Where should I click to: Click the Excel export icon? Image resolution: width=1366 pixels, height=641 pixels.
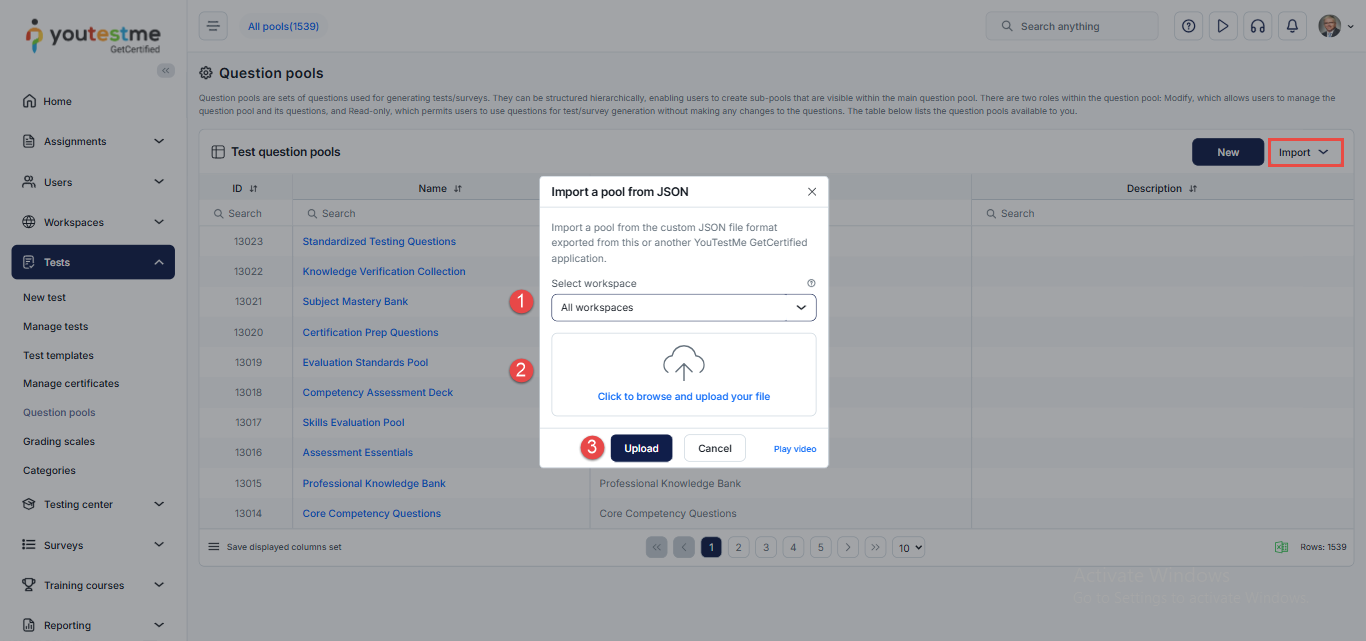click(x=1281, y=547)
